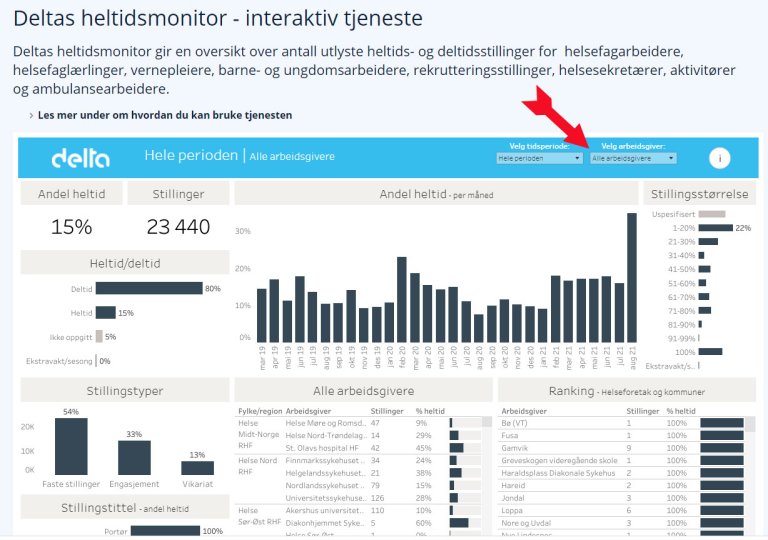Click the Portør 100% bar

click(165, 531)
